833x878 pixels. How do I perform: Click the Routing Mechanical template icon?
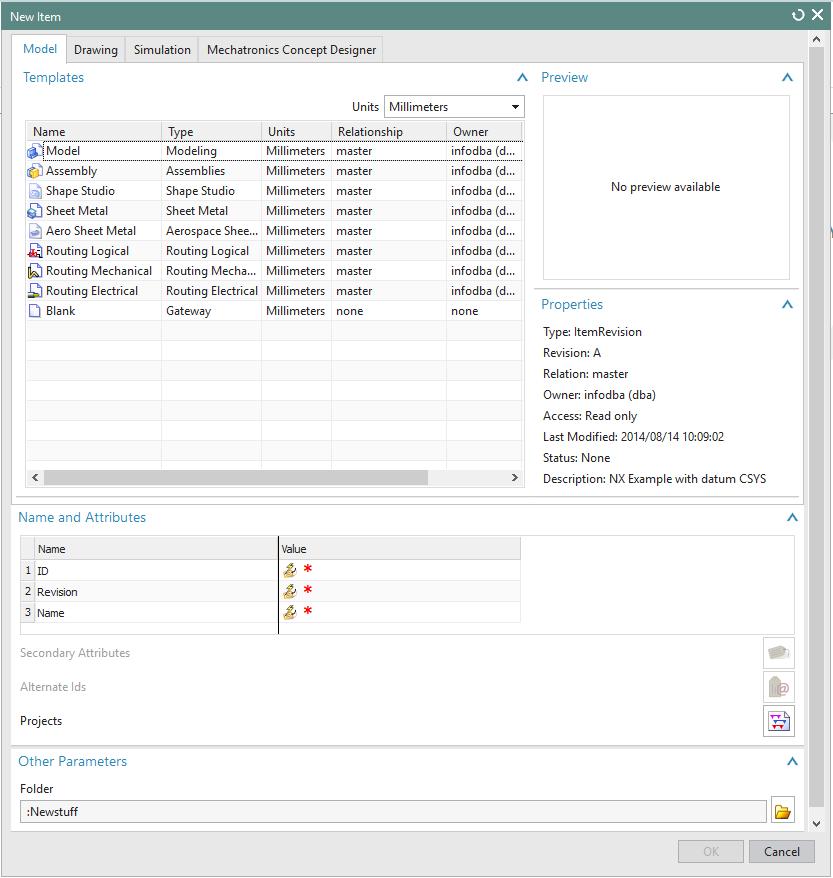pos(35,271)
